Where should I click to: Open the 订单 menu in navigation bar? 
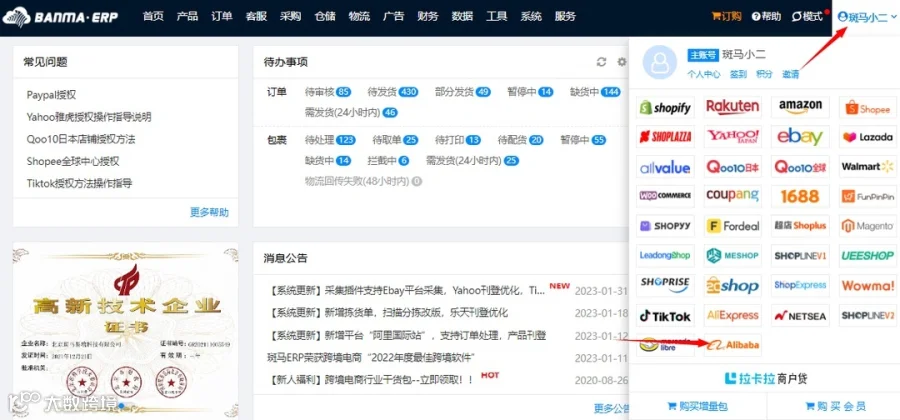pos(222,17)
